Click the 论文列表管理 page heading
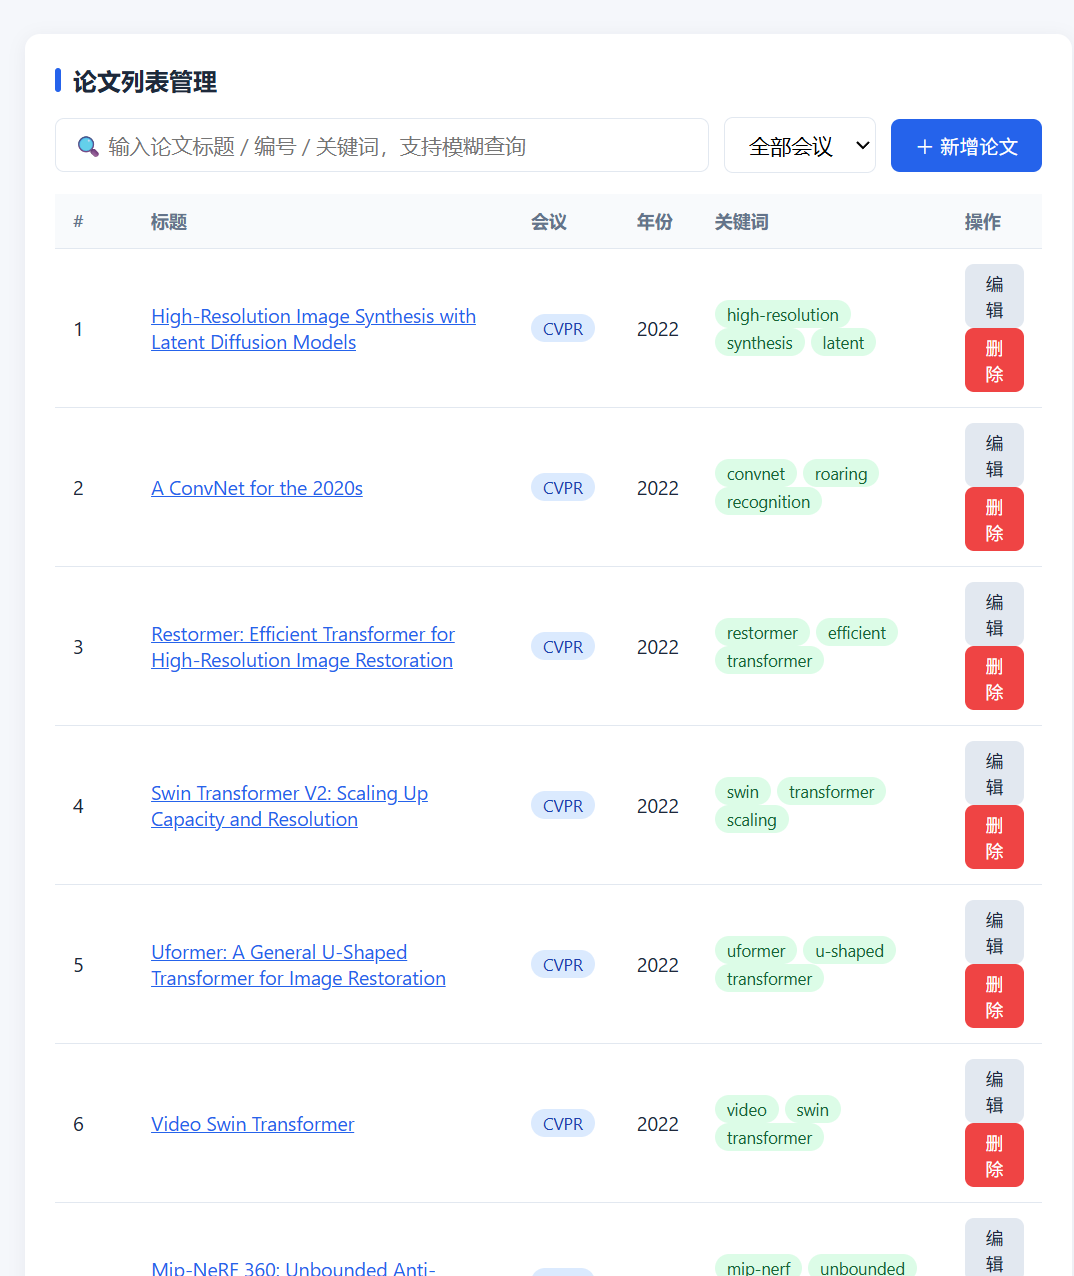Image resolution: width=1074 pixels, height=1276 pixels. [x=145, y=82]
